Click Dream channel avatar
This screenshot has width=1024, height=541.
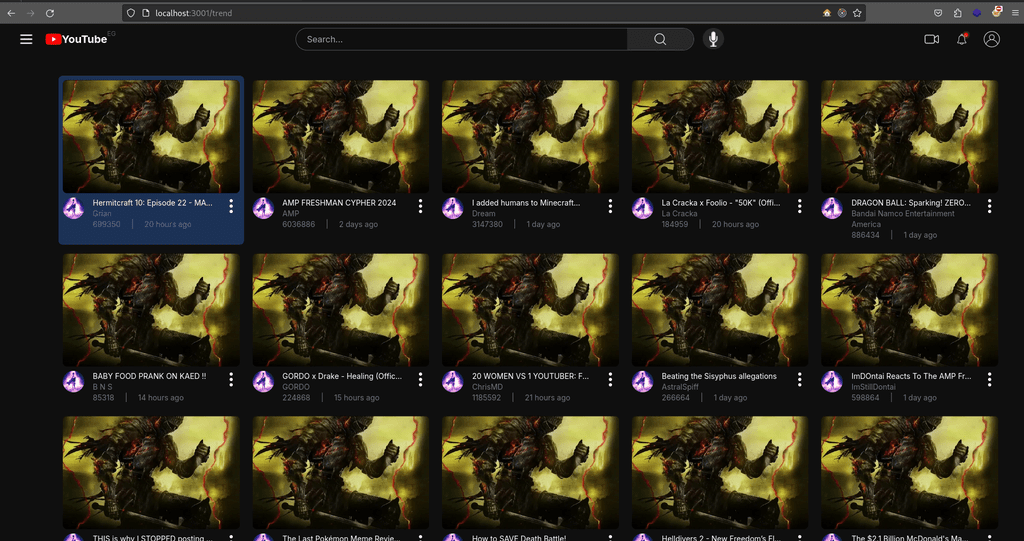tap(453, 208)
